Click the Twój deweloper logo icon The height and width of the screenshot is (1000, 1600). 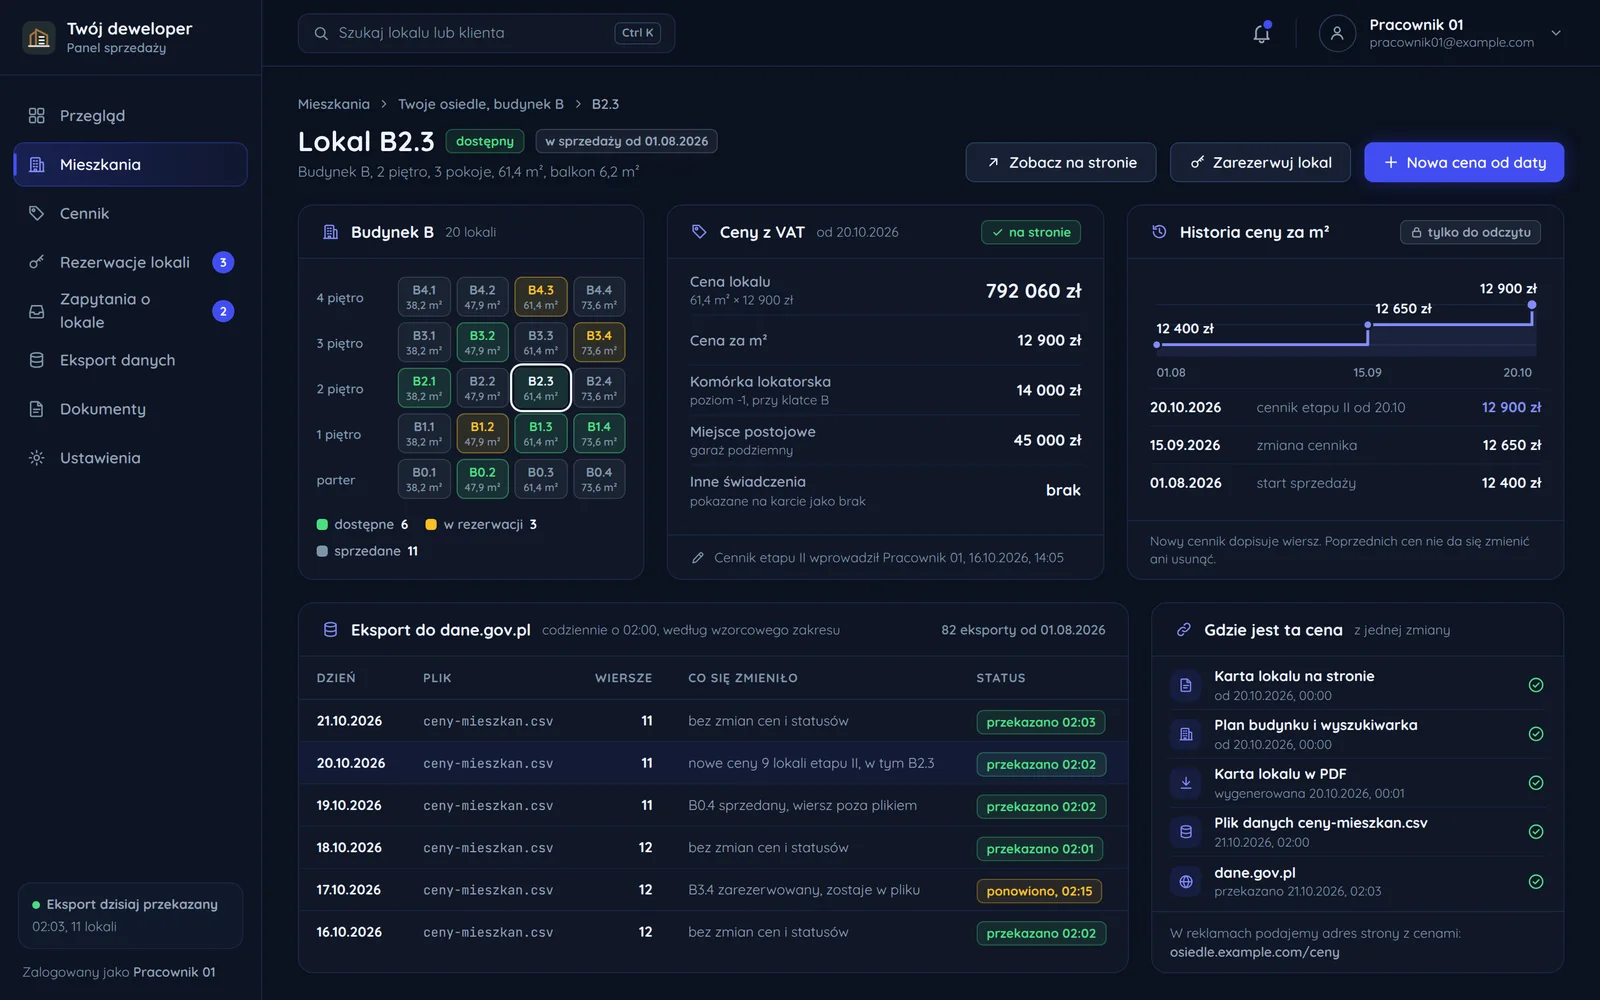tap(39, 38)
